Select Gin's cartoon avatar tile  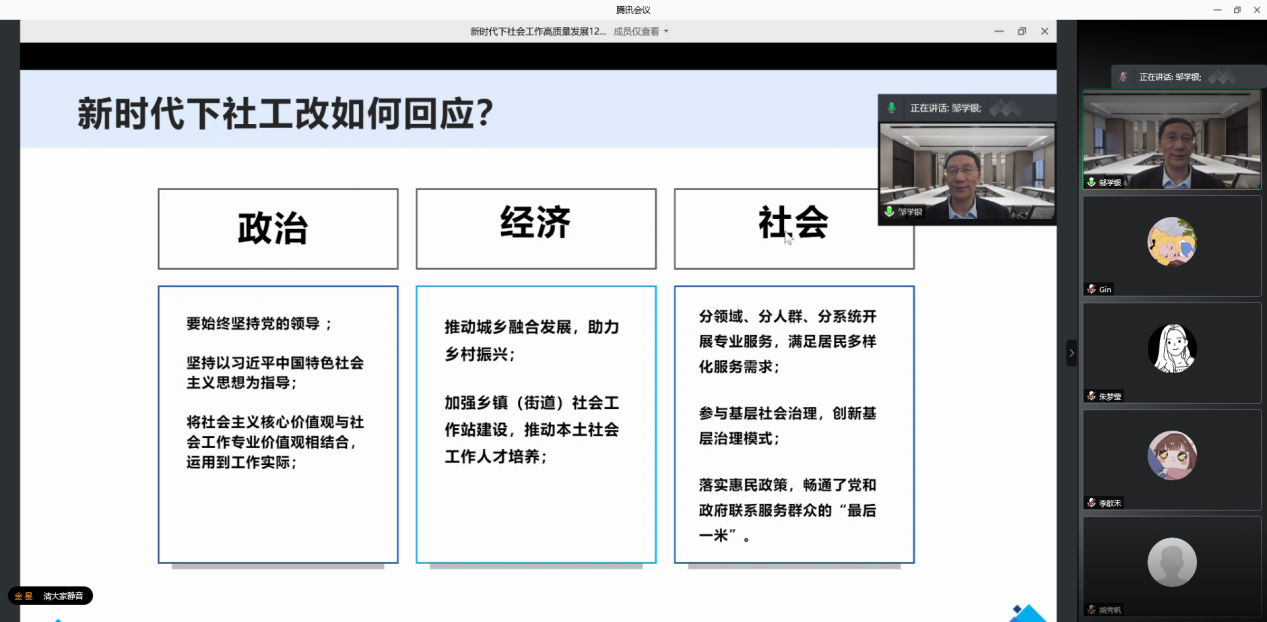point(1171,241)
